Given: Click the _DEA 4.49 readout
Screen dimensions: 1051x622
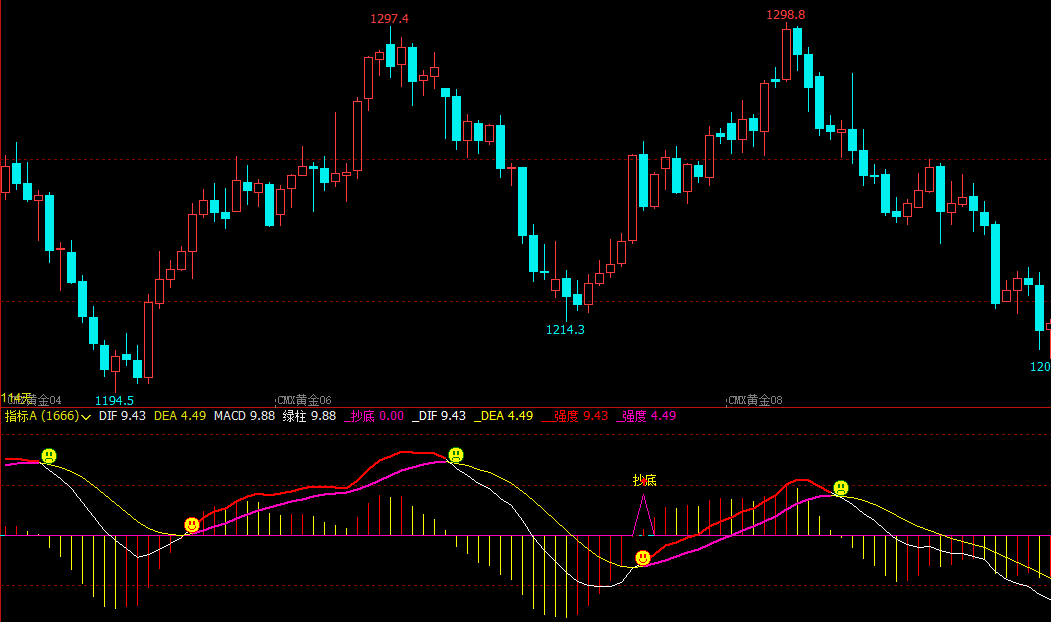Looking at the screenshot, I should click(503, 416).
